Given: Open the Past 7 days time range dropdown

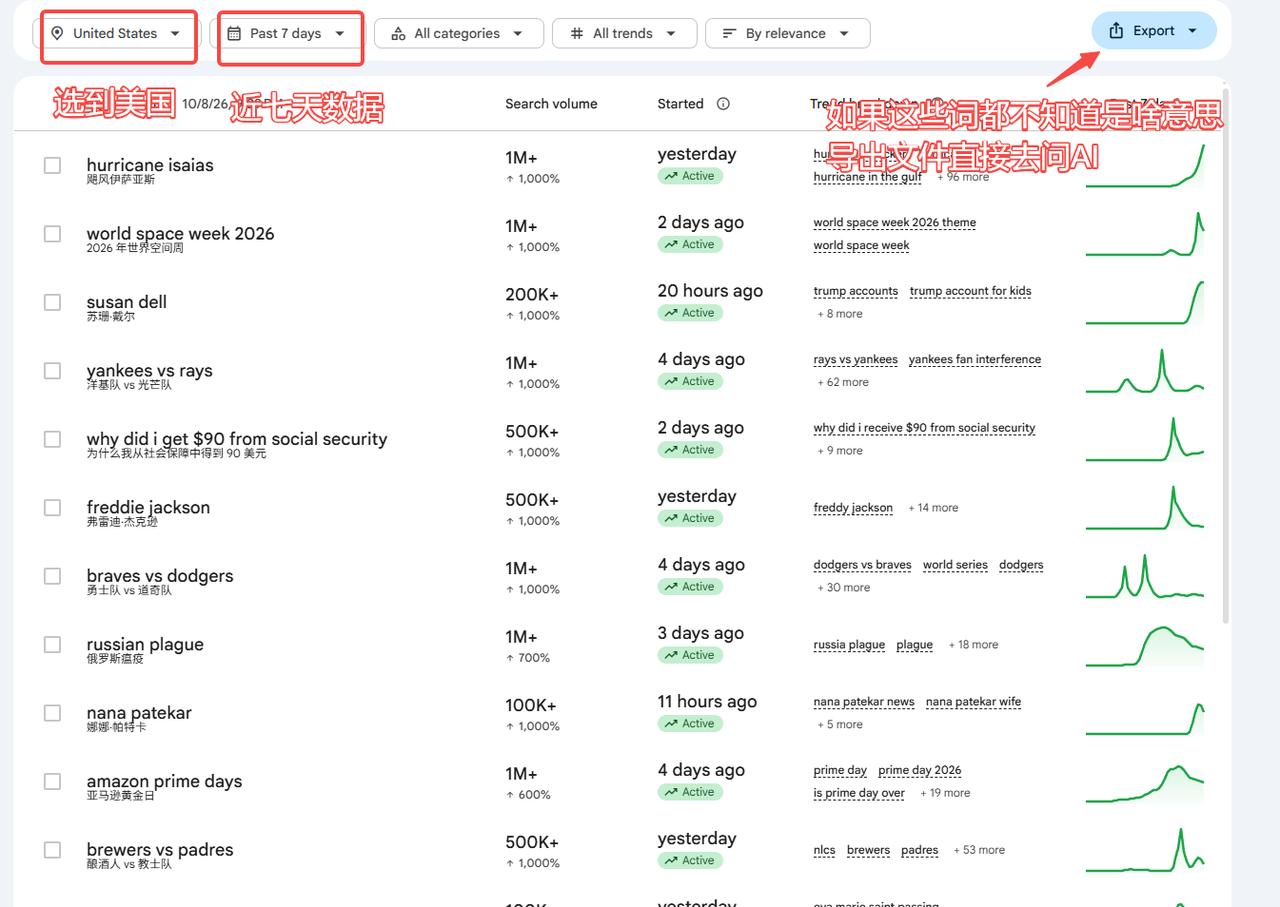Looking at the screenshot, I should [x=287, y=33].
